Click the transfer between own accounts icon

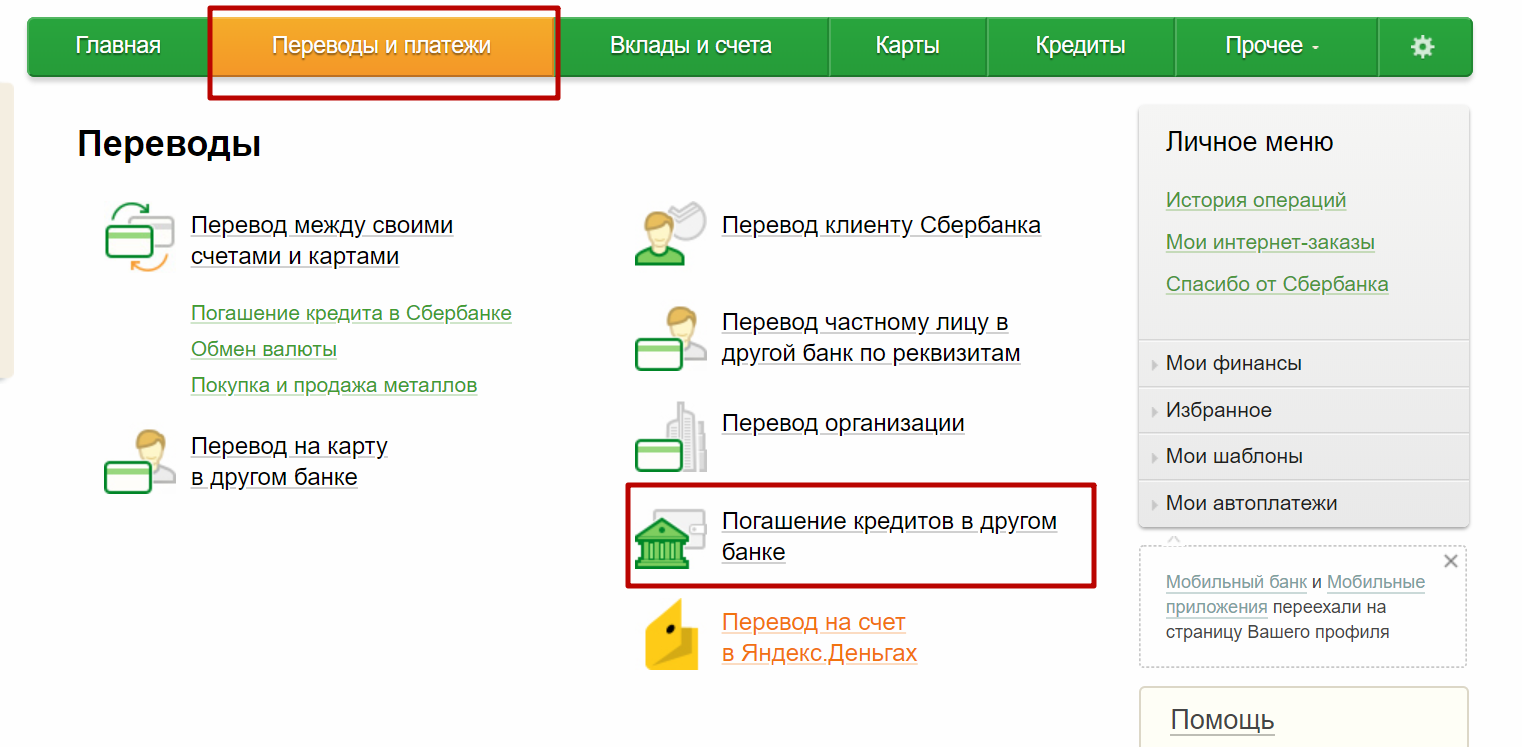pyautogui.click(x=139, y=237)
